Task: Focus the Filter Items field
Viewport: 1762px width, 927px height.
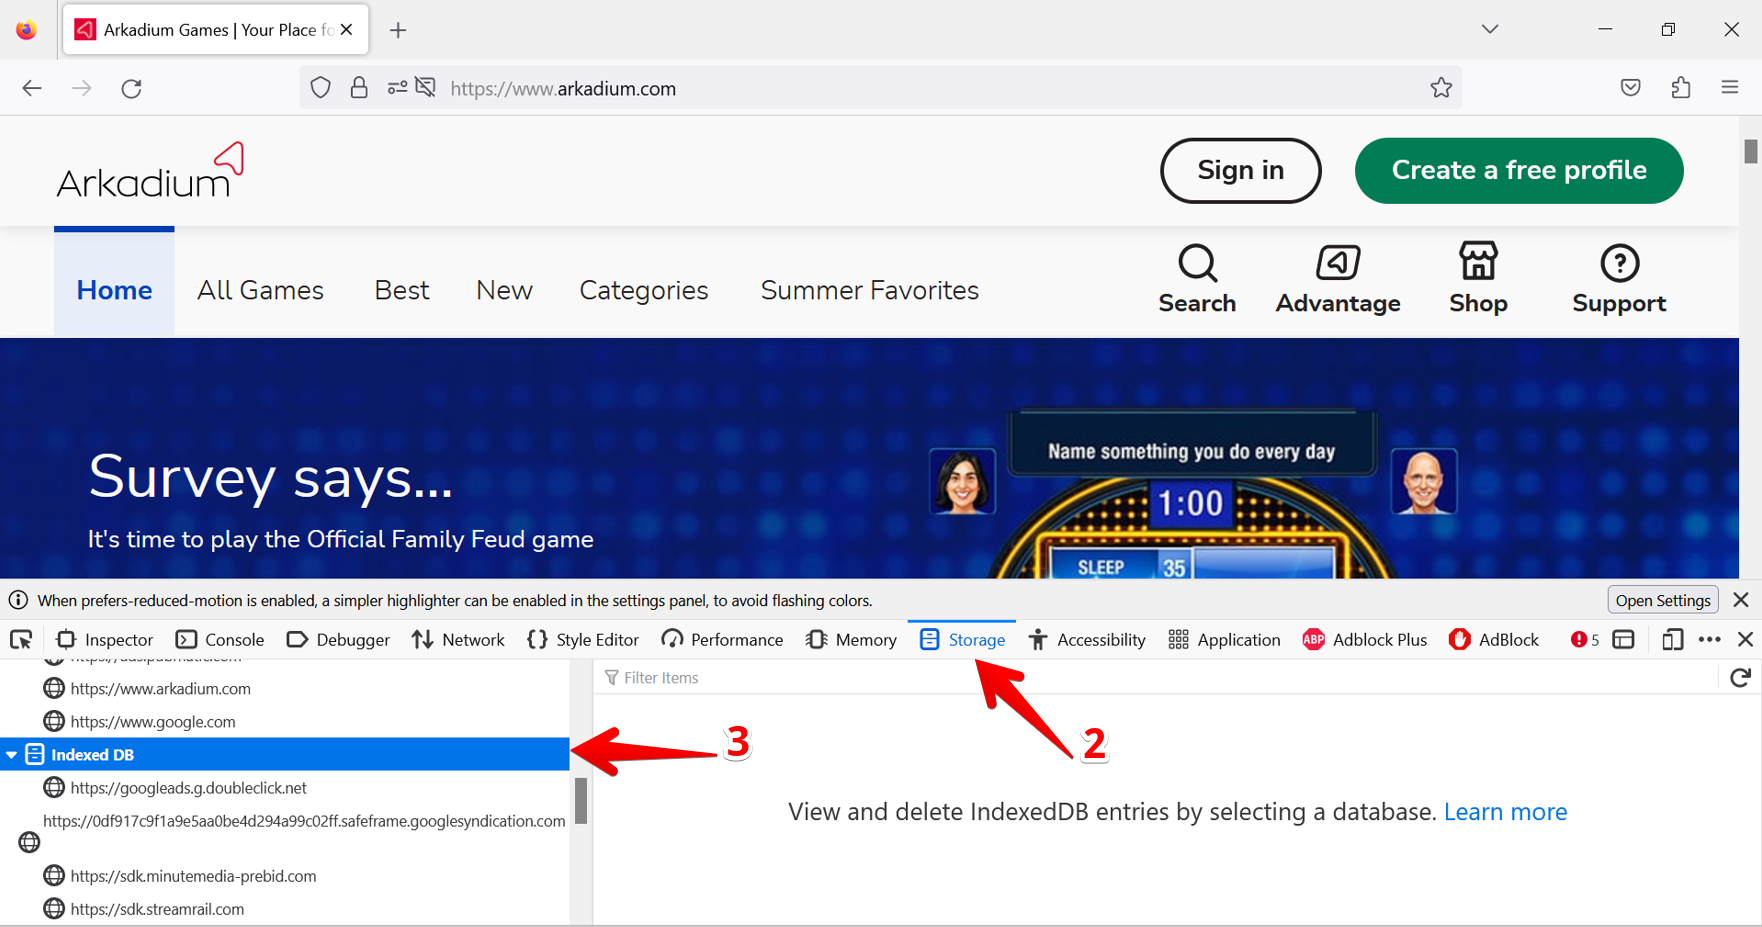Action: [x=1156, y=678]
